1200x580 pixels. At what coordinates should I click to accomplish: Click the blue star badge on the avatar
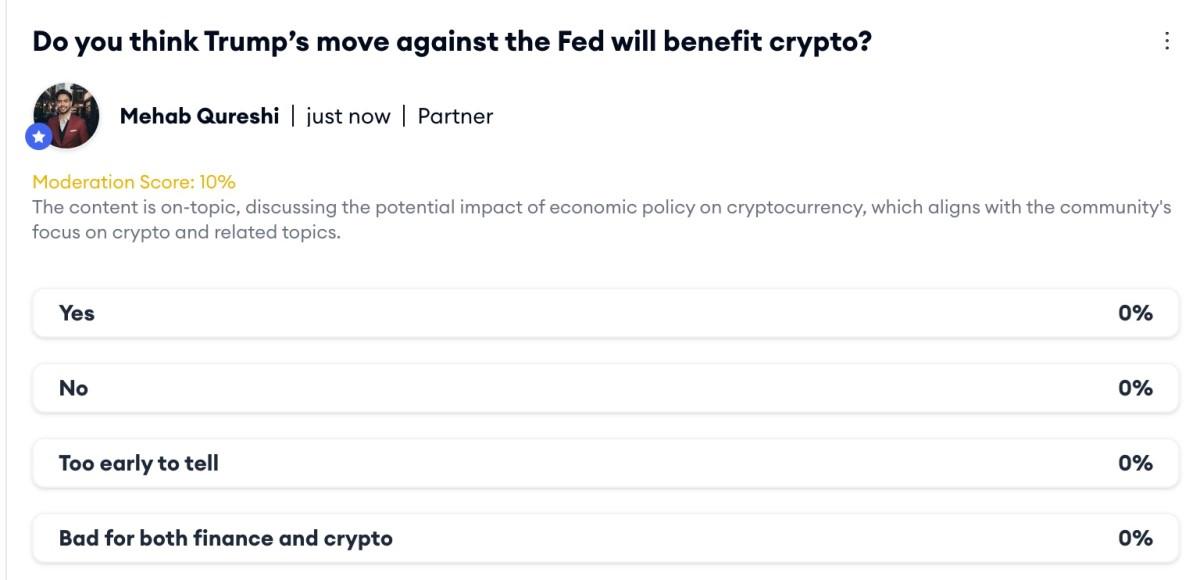[38, 136]
